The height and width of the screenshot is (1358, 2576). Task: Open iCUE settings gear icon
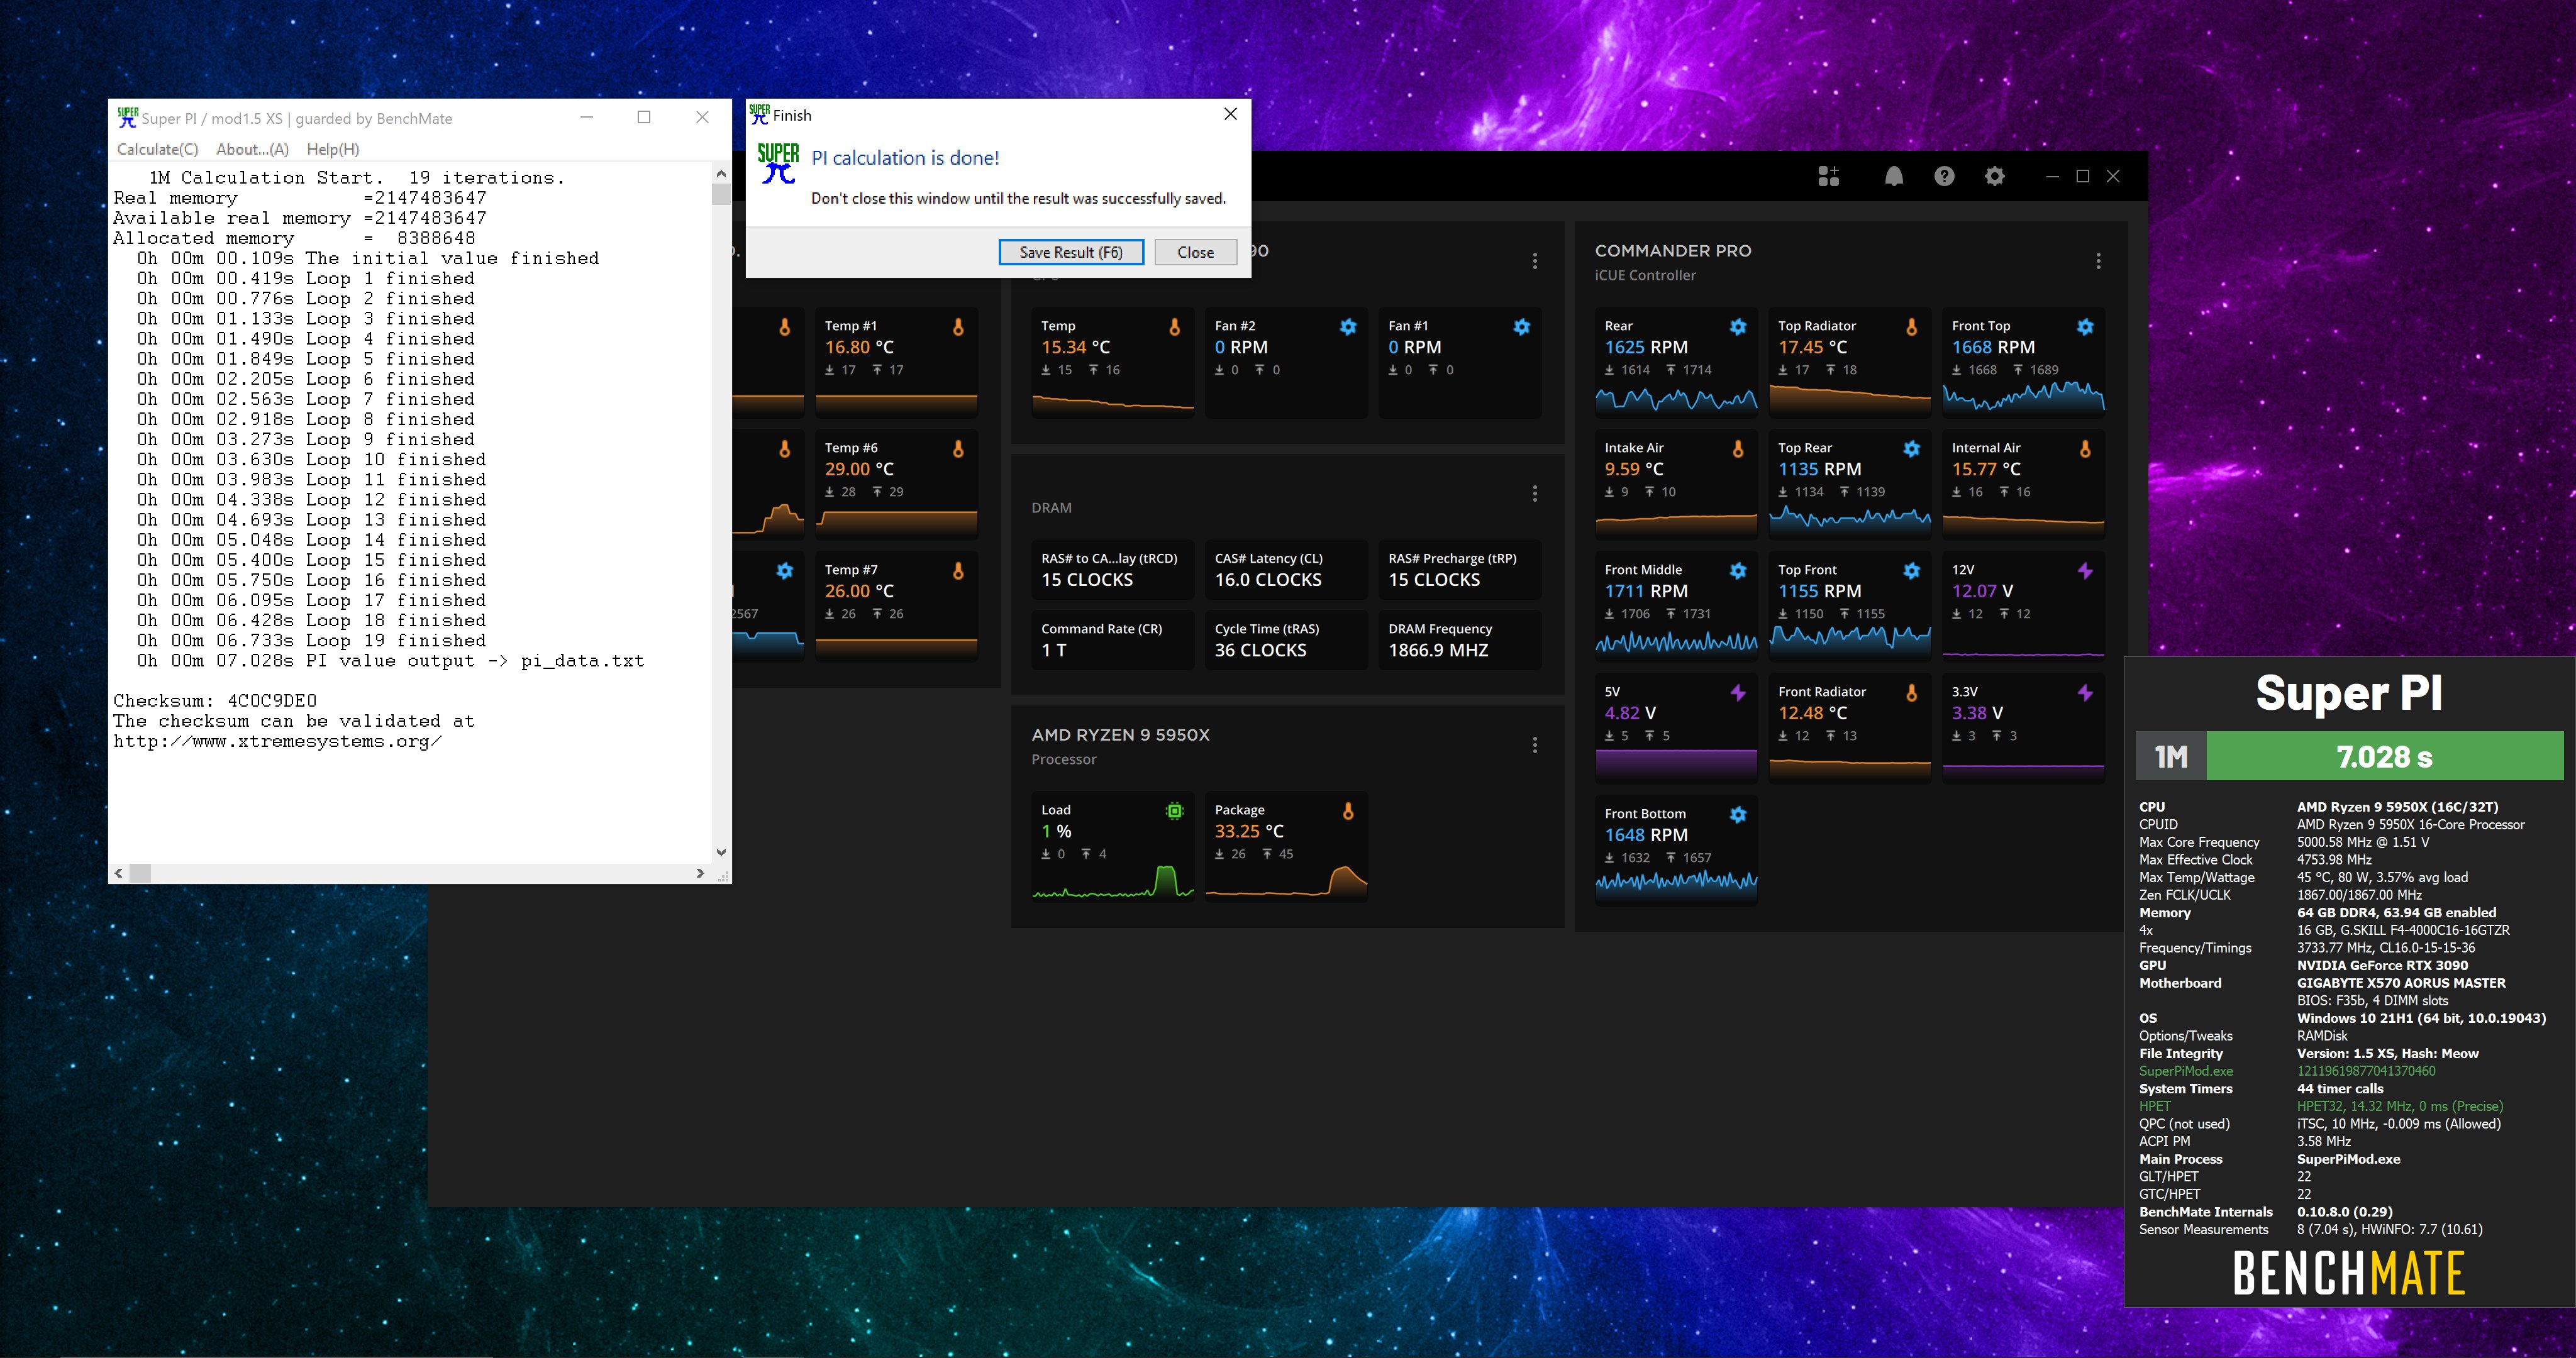click(1994, 176)
